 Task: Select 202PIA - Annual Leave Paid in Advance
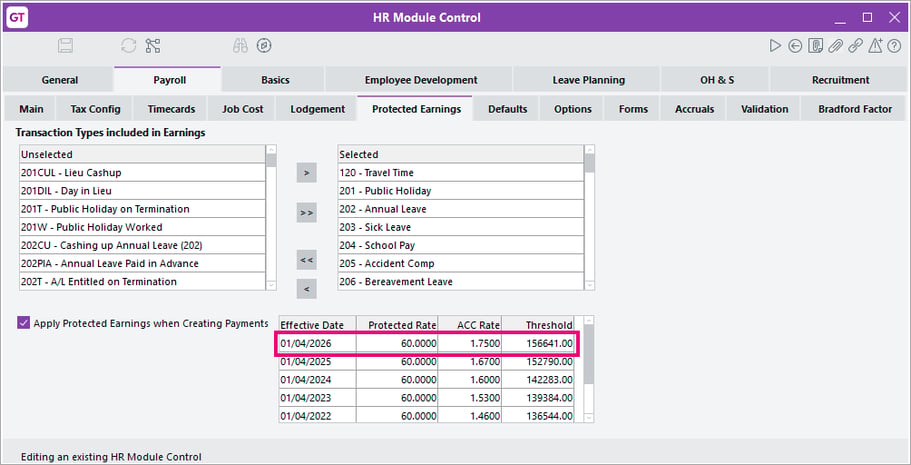click(142, 263)
